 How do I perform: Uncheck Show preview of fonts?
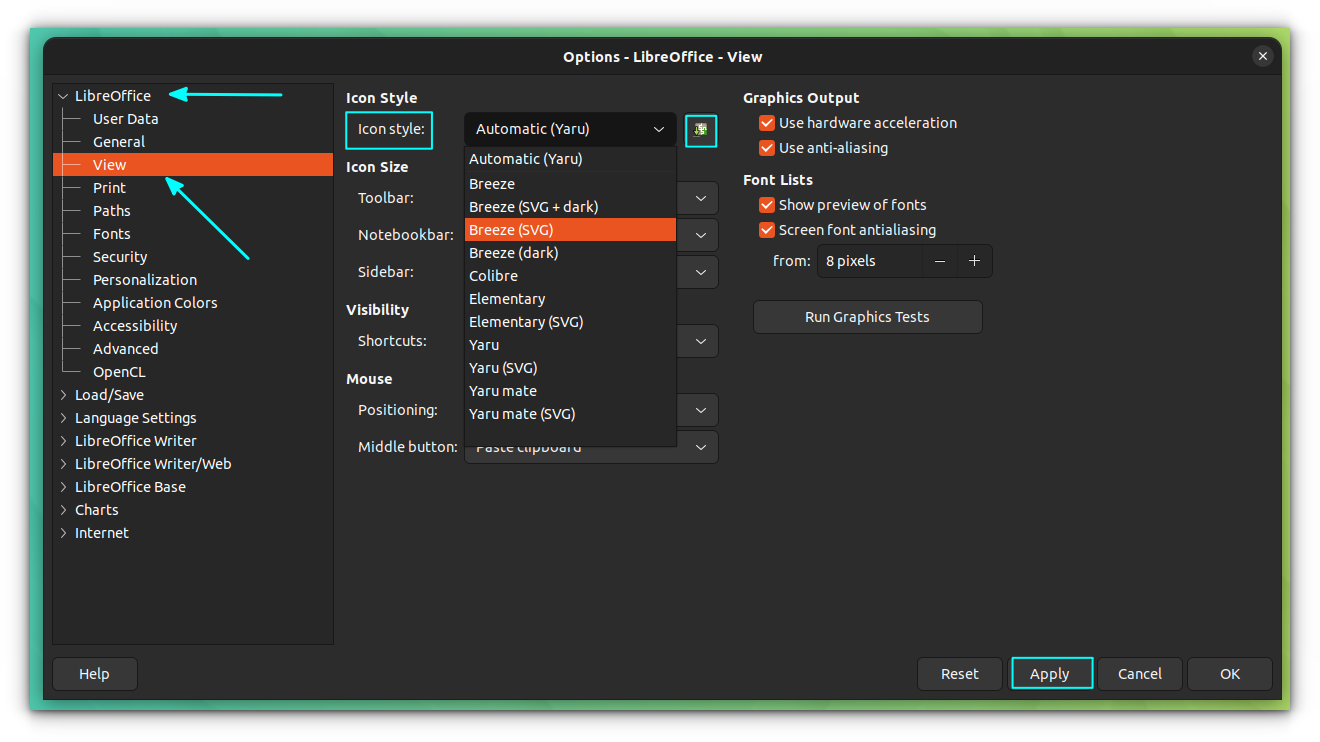click(767, 205)
